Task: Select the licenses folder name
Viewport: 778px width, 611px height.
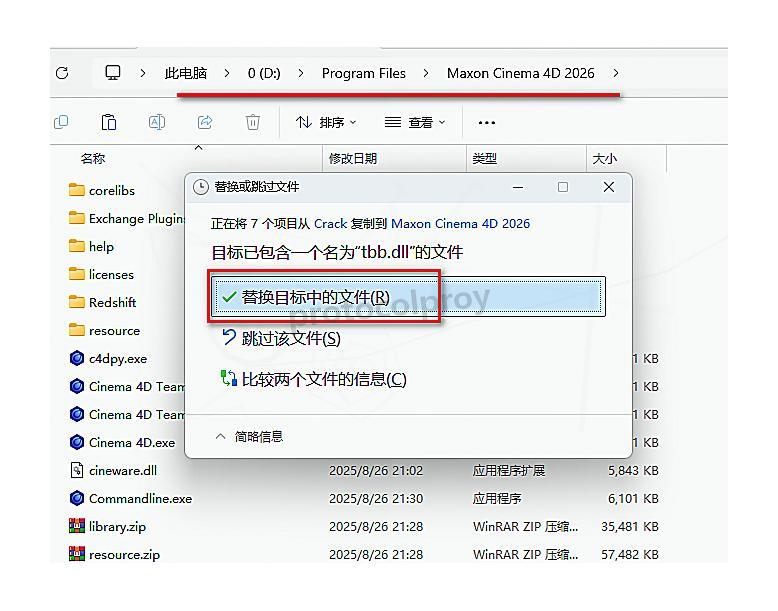Action: 111,274
